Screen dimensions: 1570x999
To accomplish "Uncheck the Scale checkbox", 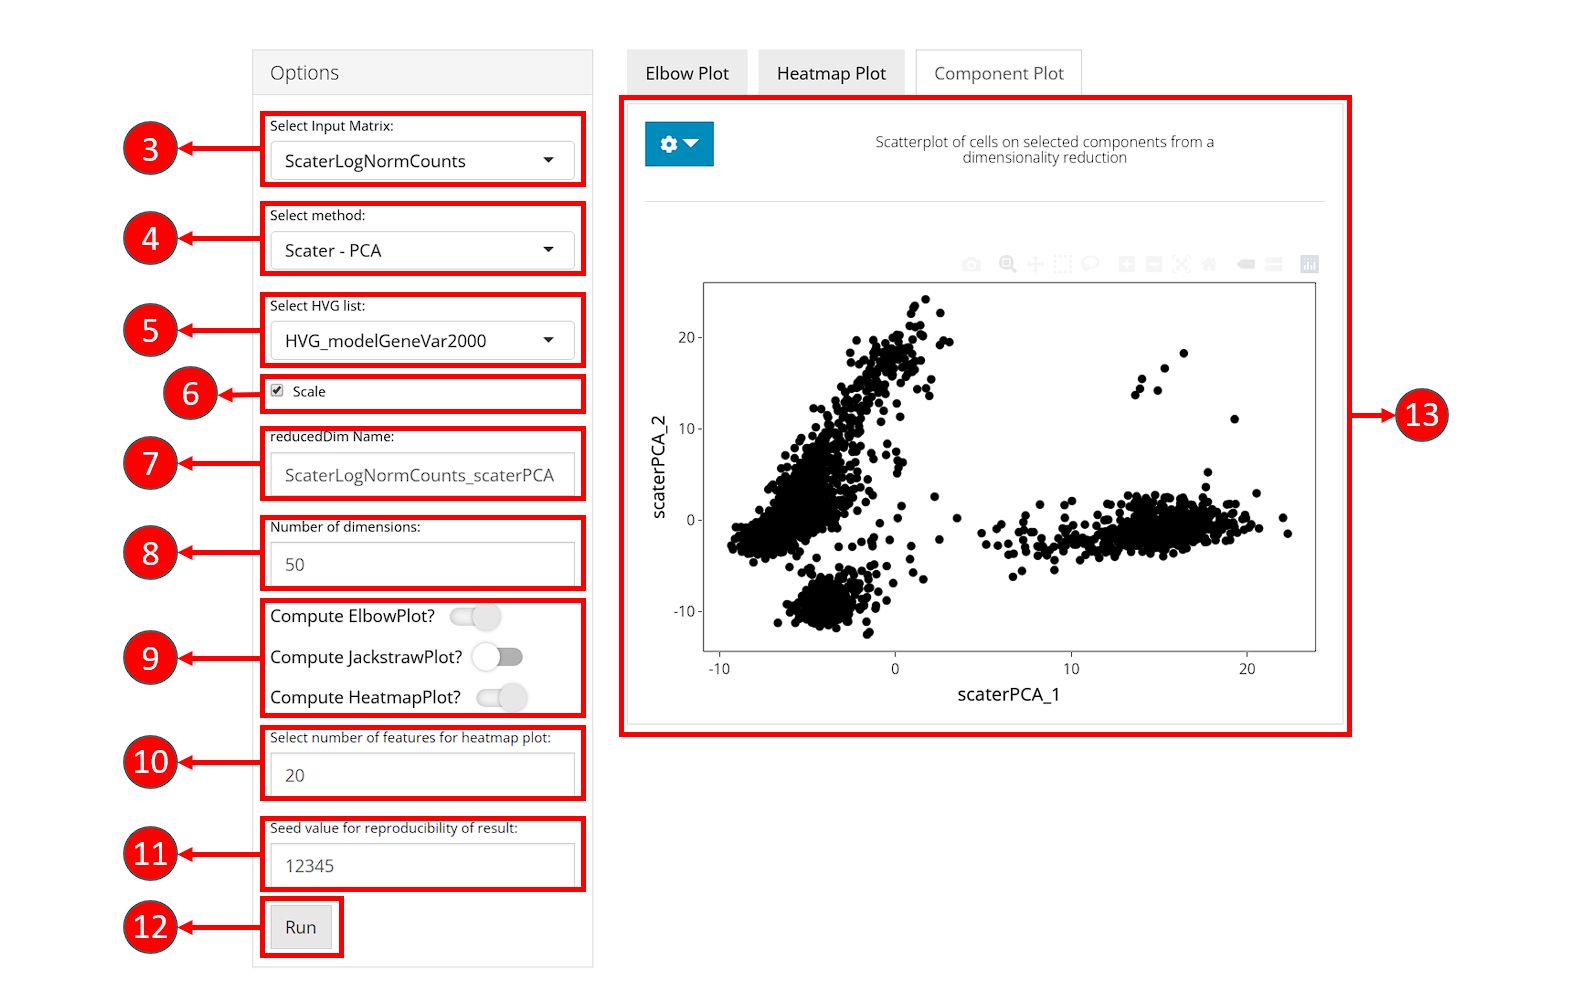I will click(x=278, y=391).
